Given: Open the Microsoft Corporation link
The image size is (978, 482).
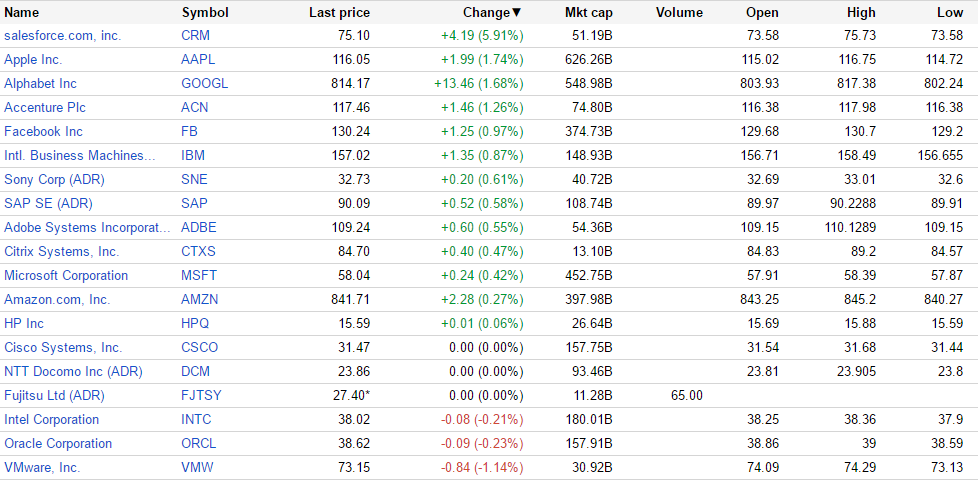Looking at the screenshot, I should point(66,276).
